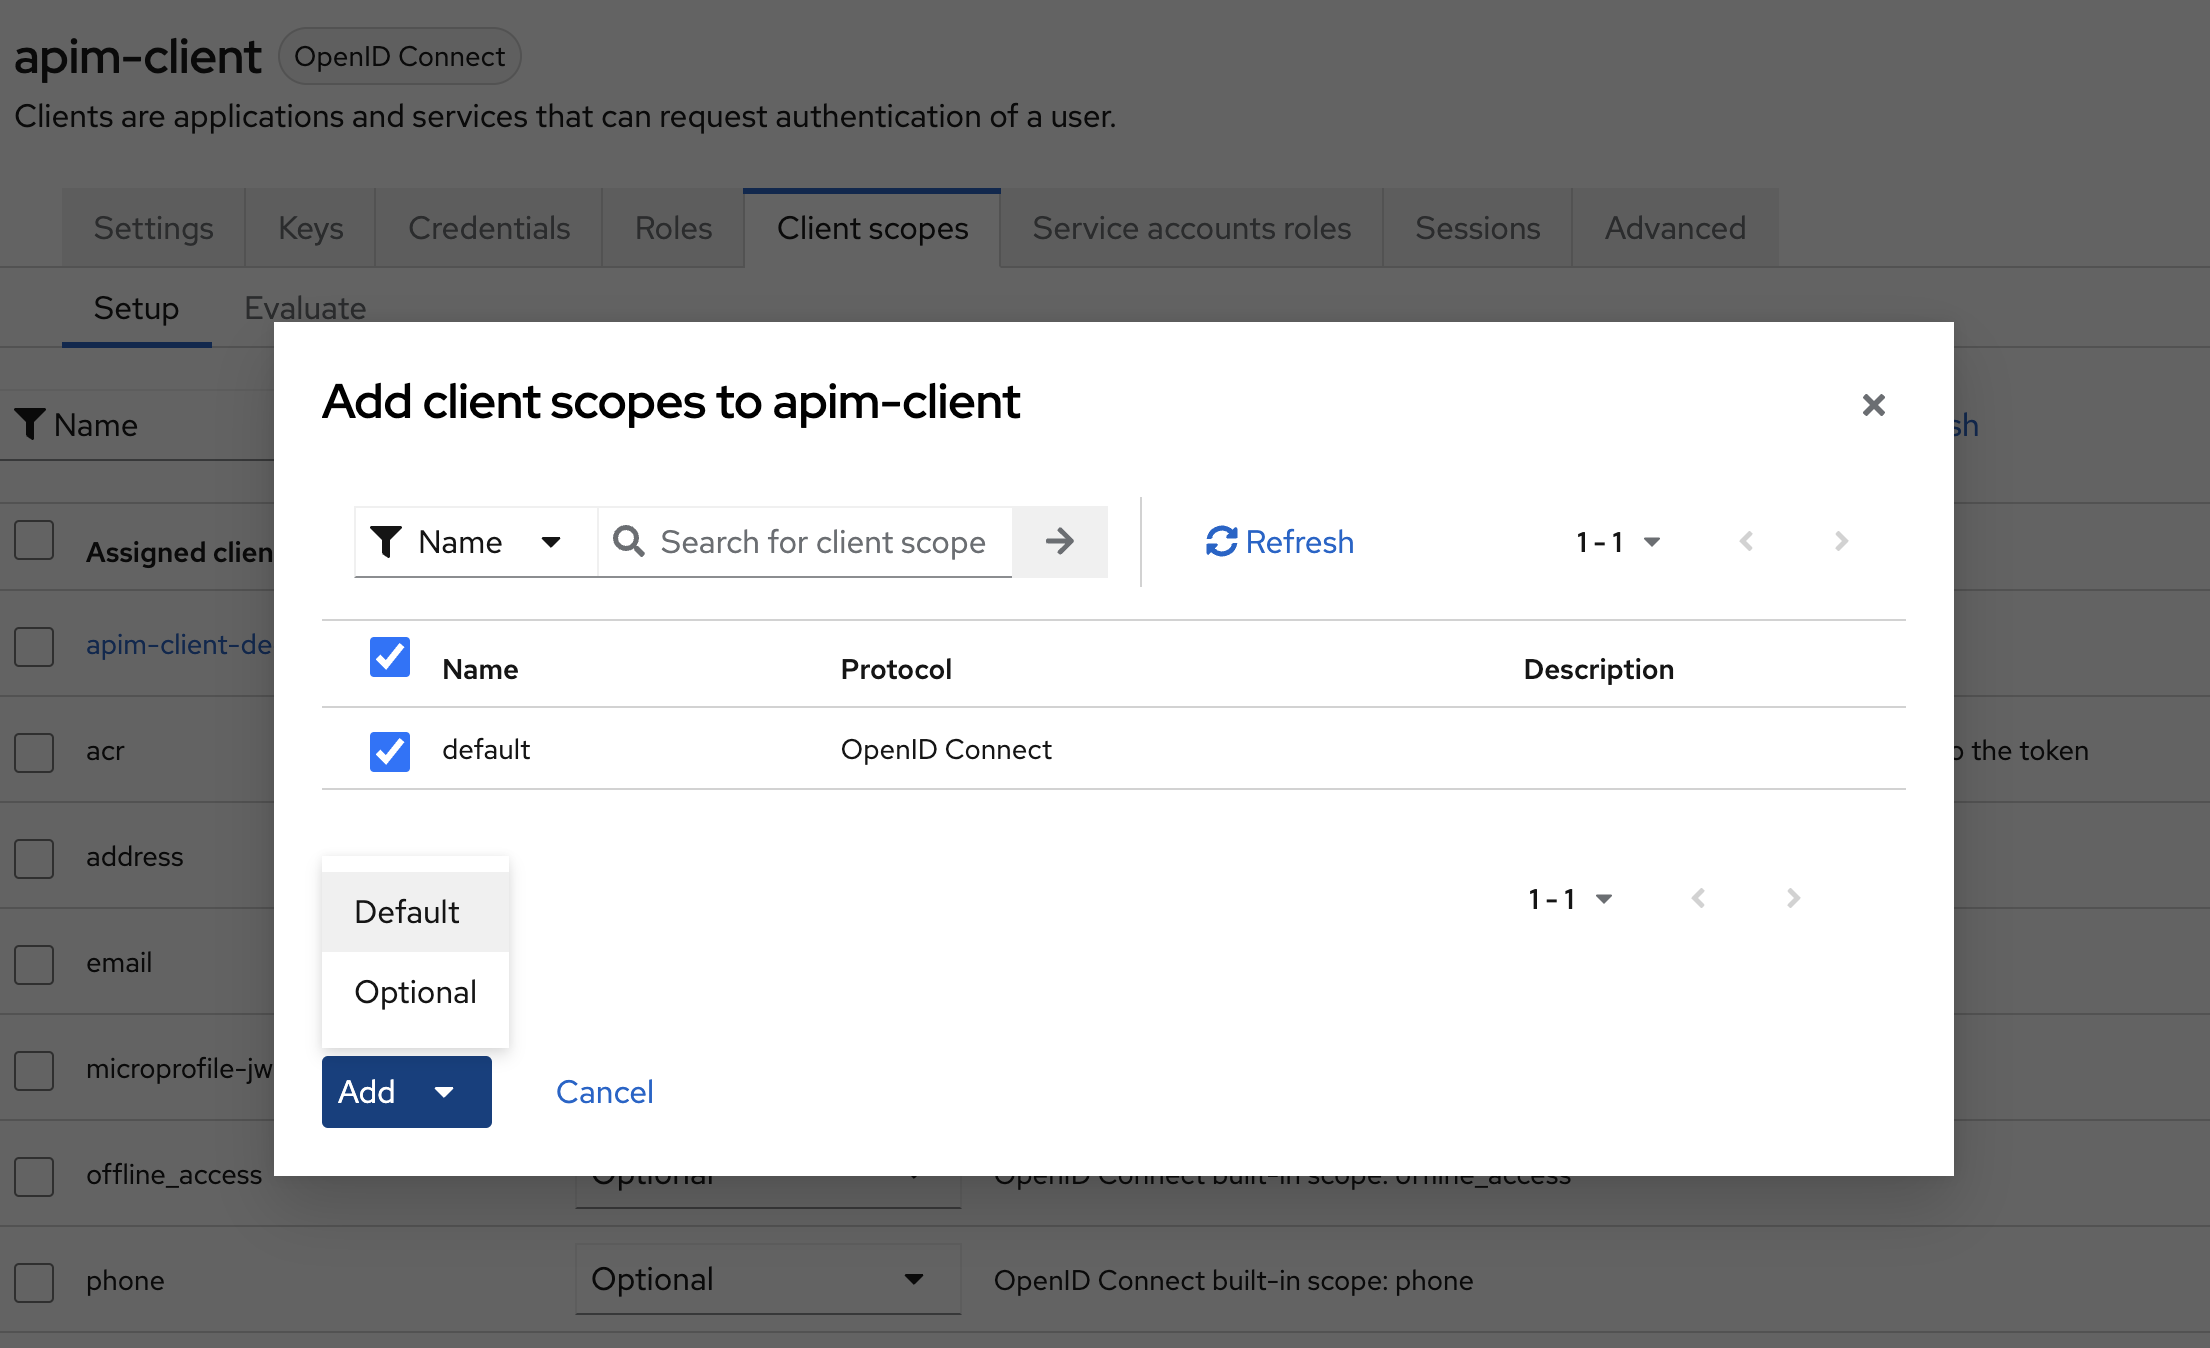The width and height of the screenshot is (2210, 1348).
Task: Click the Cancel link in the dialog
Action: (604, 1092)
